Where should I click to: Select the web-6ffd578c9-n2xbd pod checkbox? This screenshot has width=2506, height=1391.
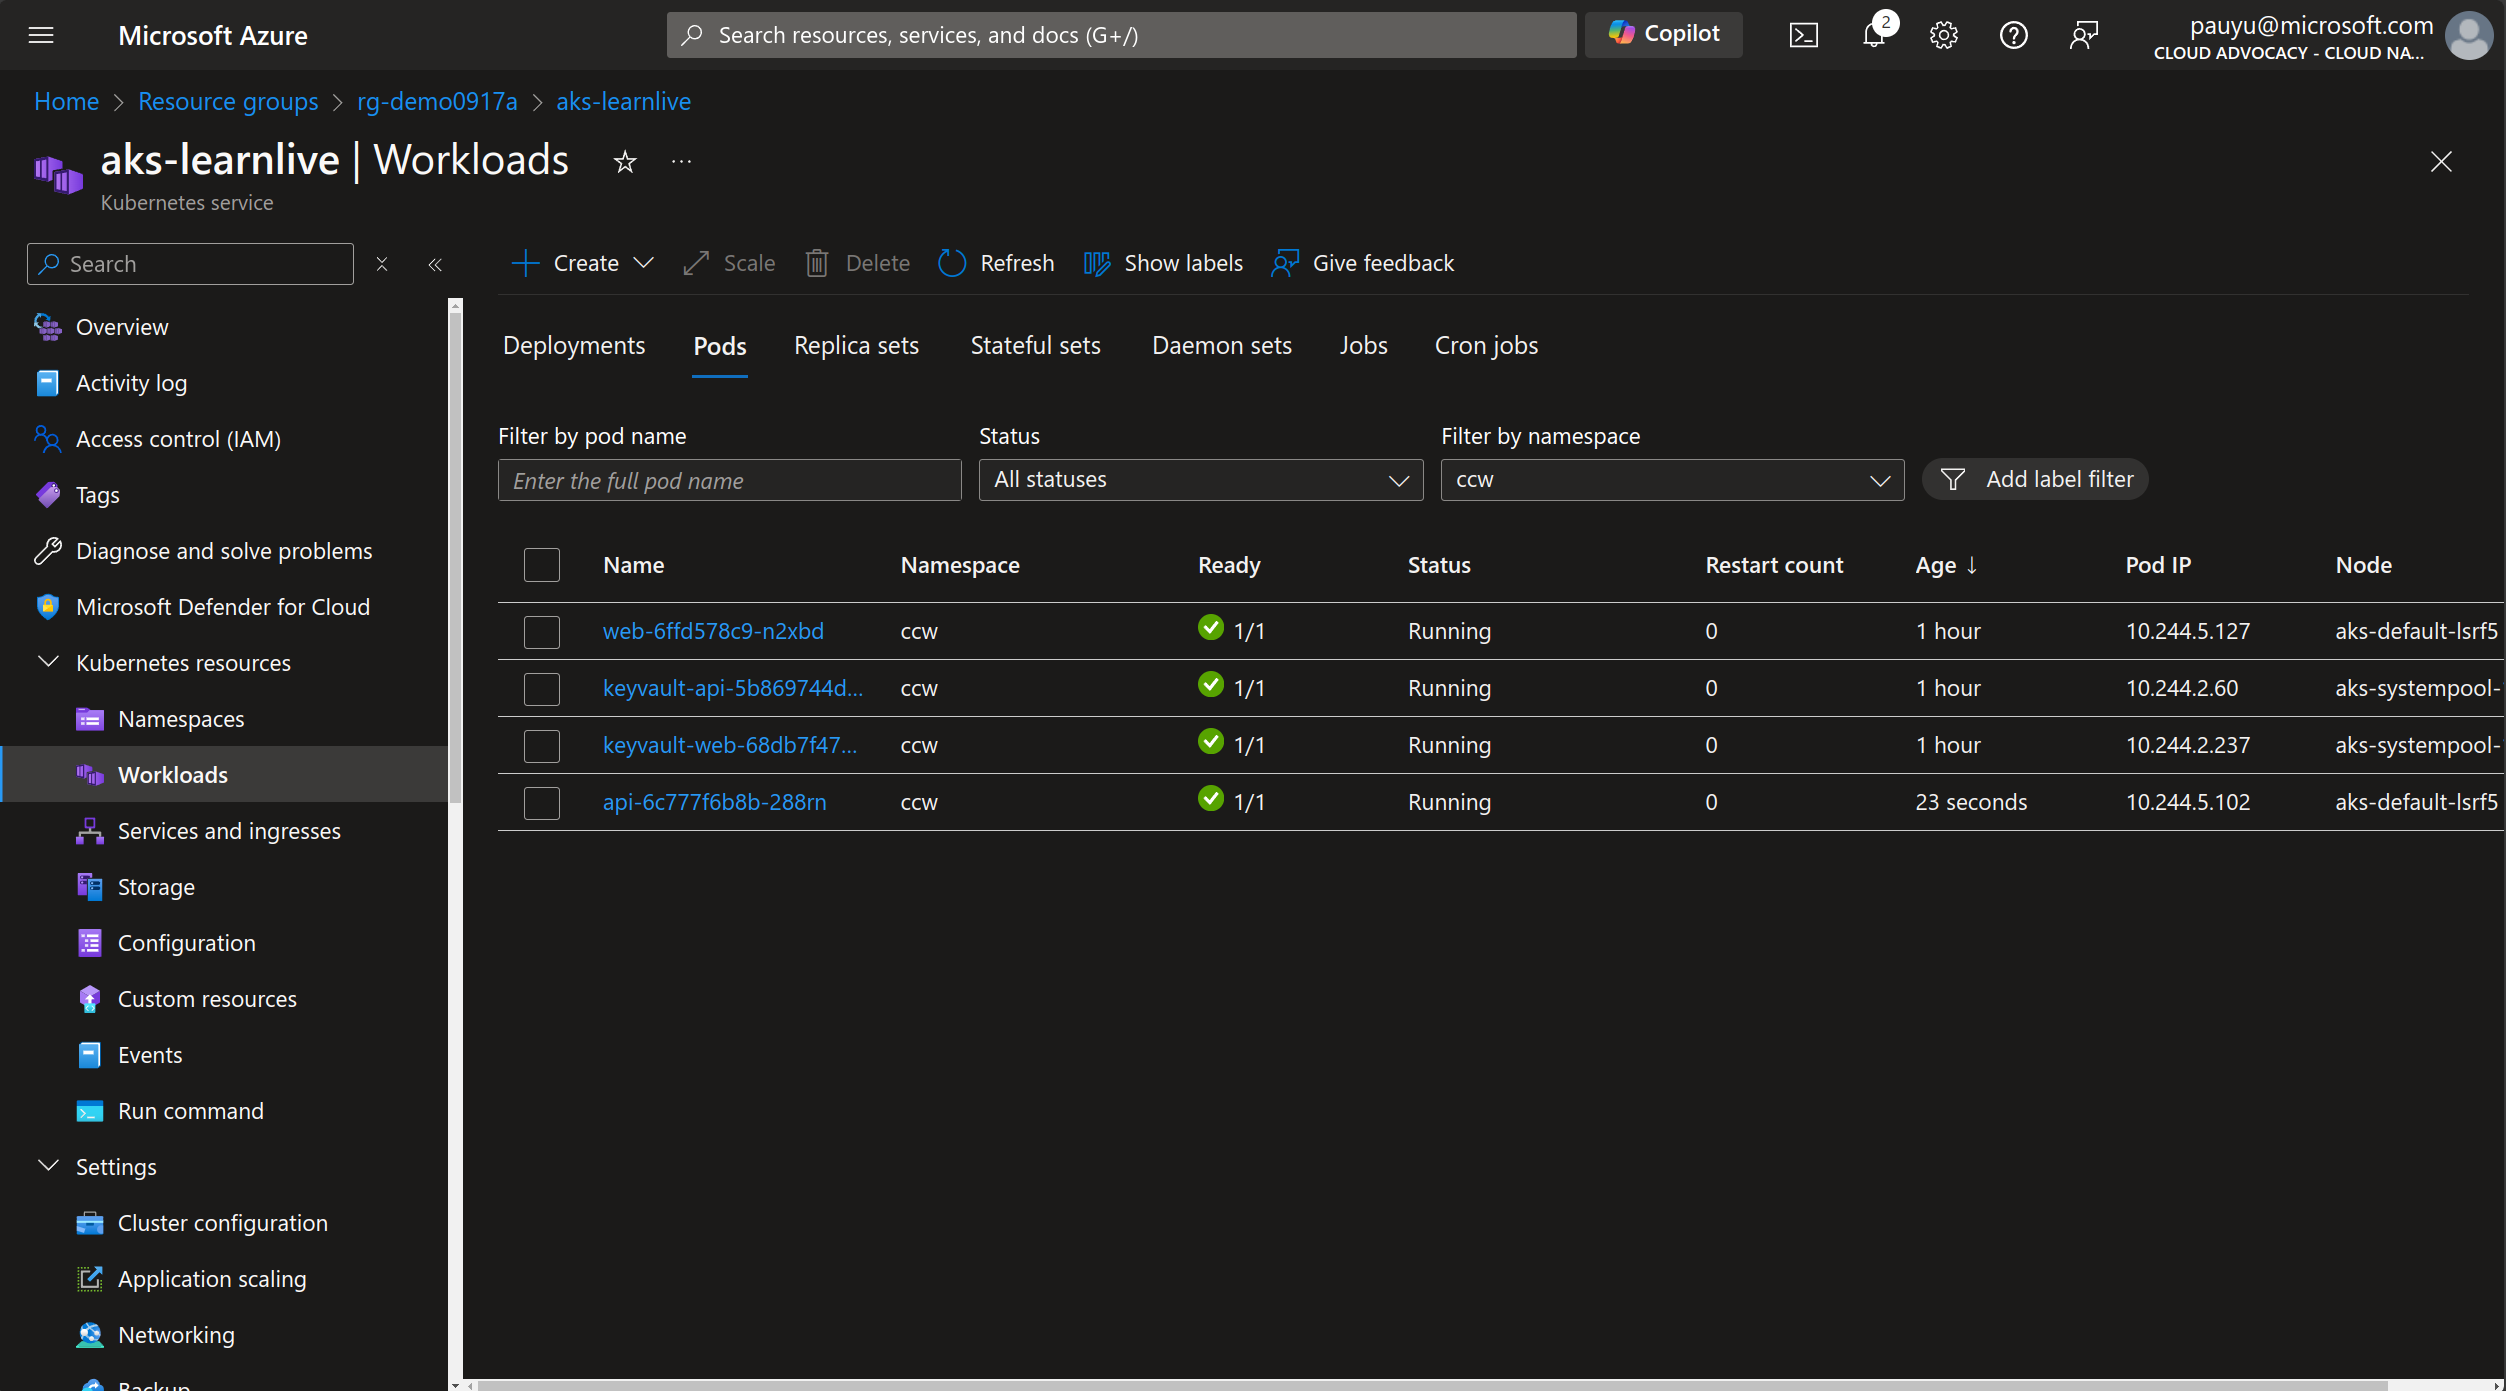(x=542, y=632)
